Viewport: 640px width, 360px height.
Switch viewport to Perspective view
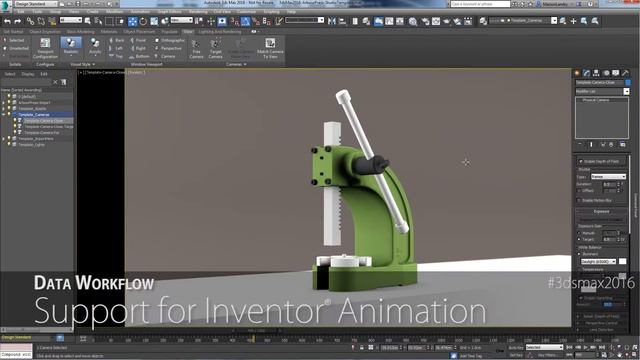pyautogui.click(x=168, y=49)
